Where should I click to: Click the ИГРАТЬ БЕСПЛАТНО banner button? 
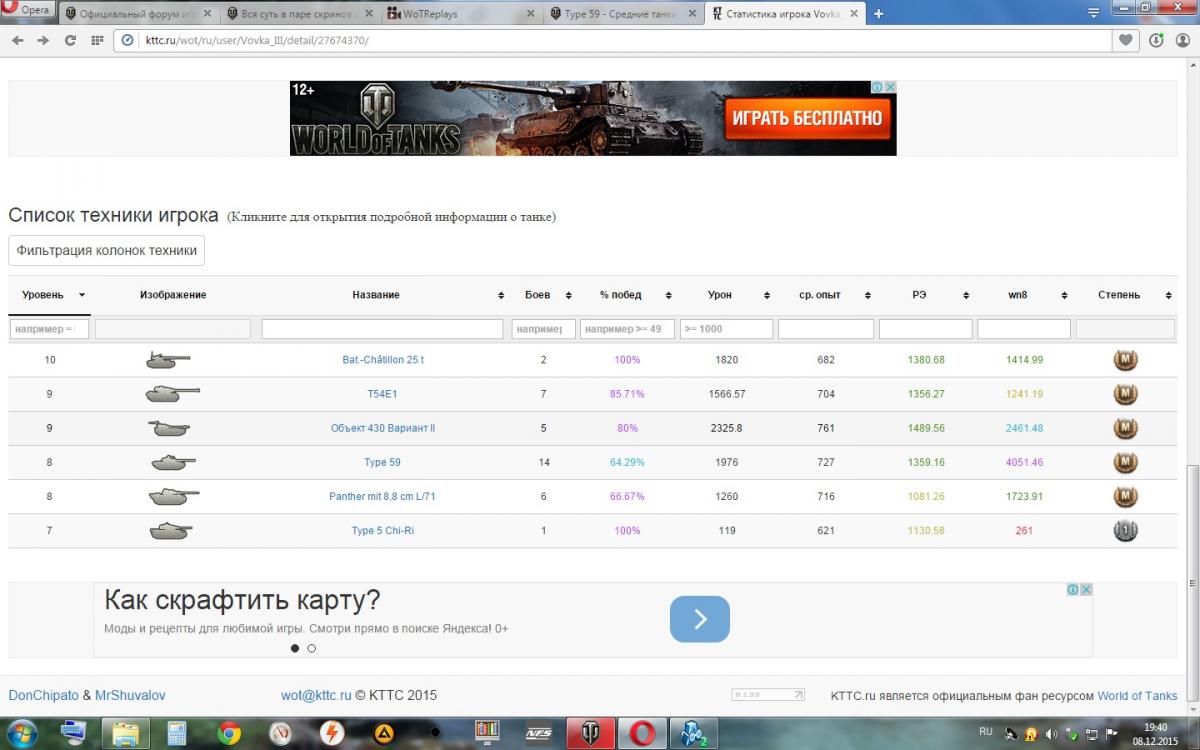click(807, 118)
